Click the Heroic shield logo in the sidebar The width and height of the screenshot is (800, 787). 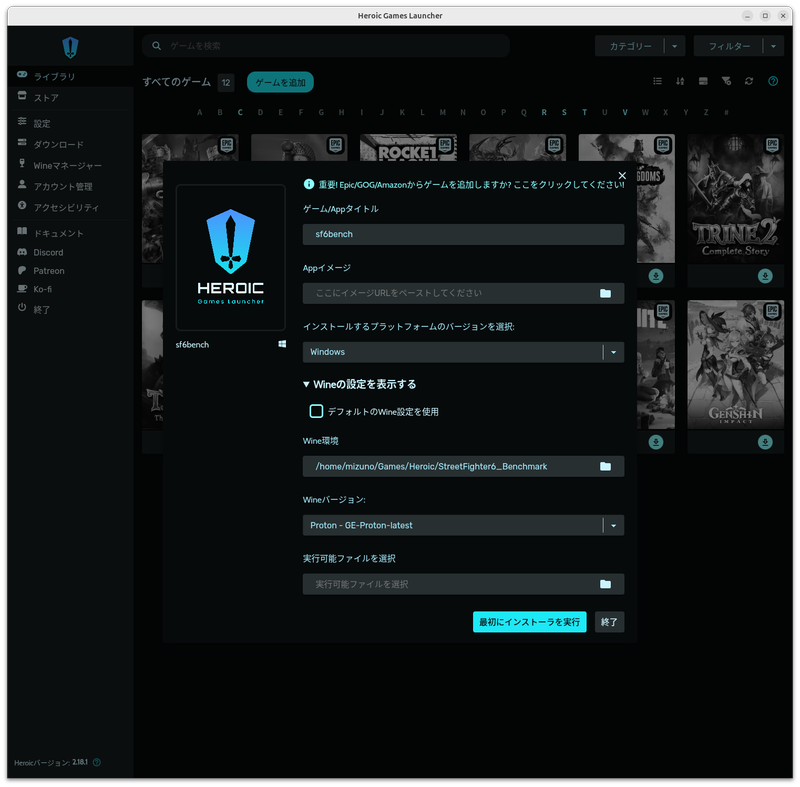coord(70,47)
